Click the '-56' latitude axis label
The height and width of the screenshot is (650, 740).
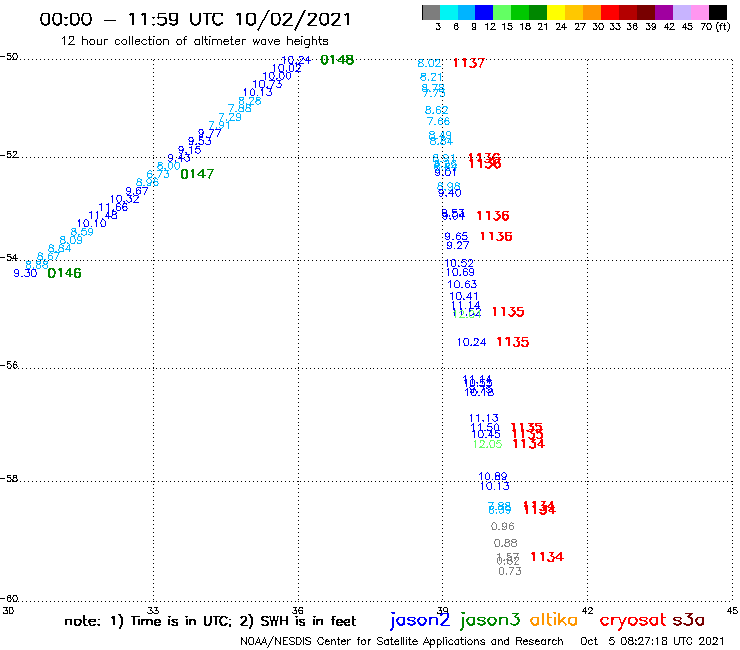9,366
